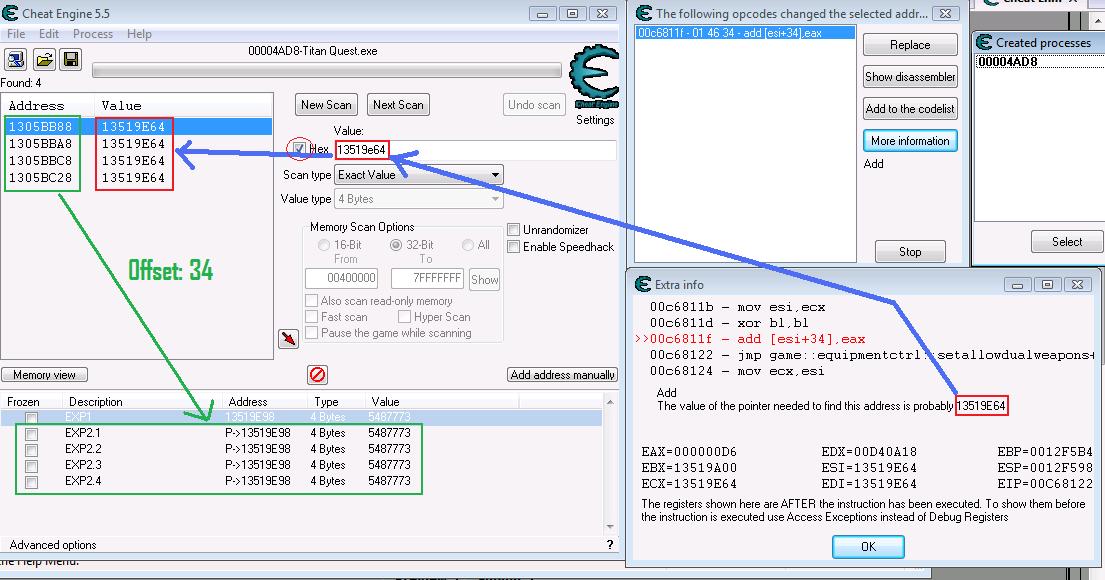Click the Next Scan button
The height and width of the screenshot is (580, 1105).
(x=397, y=105)
